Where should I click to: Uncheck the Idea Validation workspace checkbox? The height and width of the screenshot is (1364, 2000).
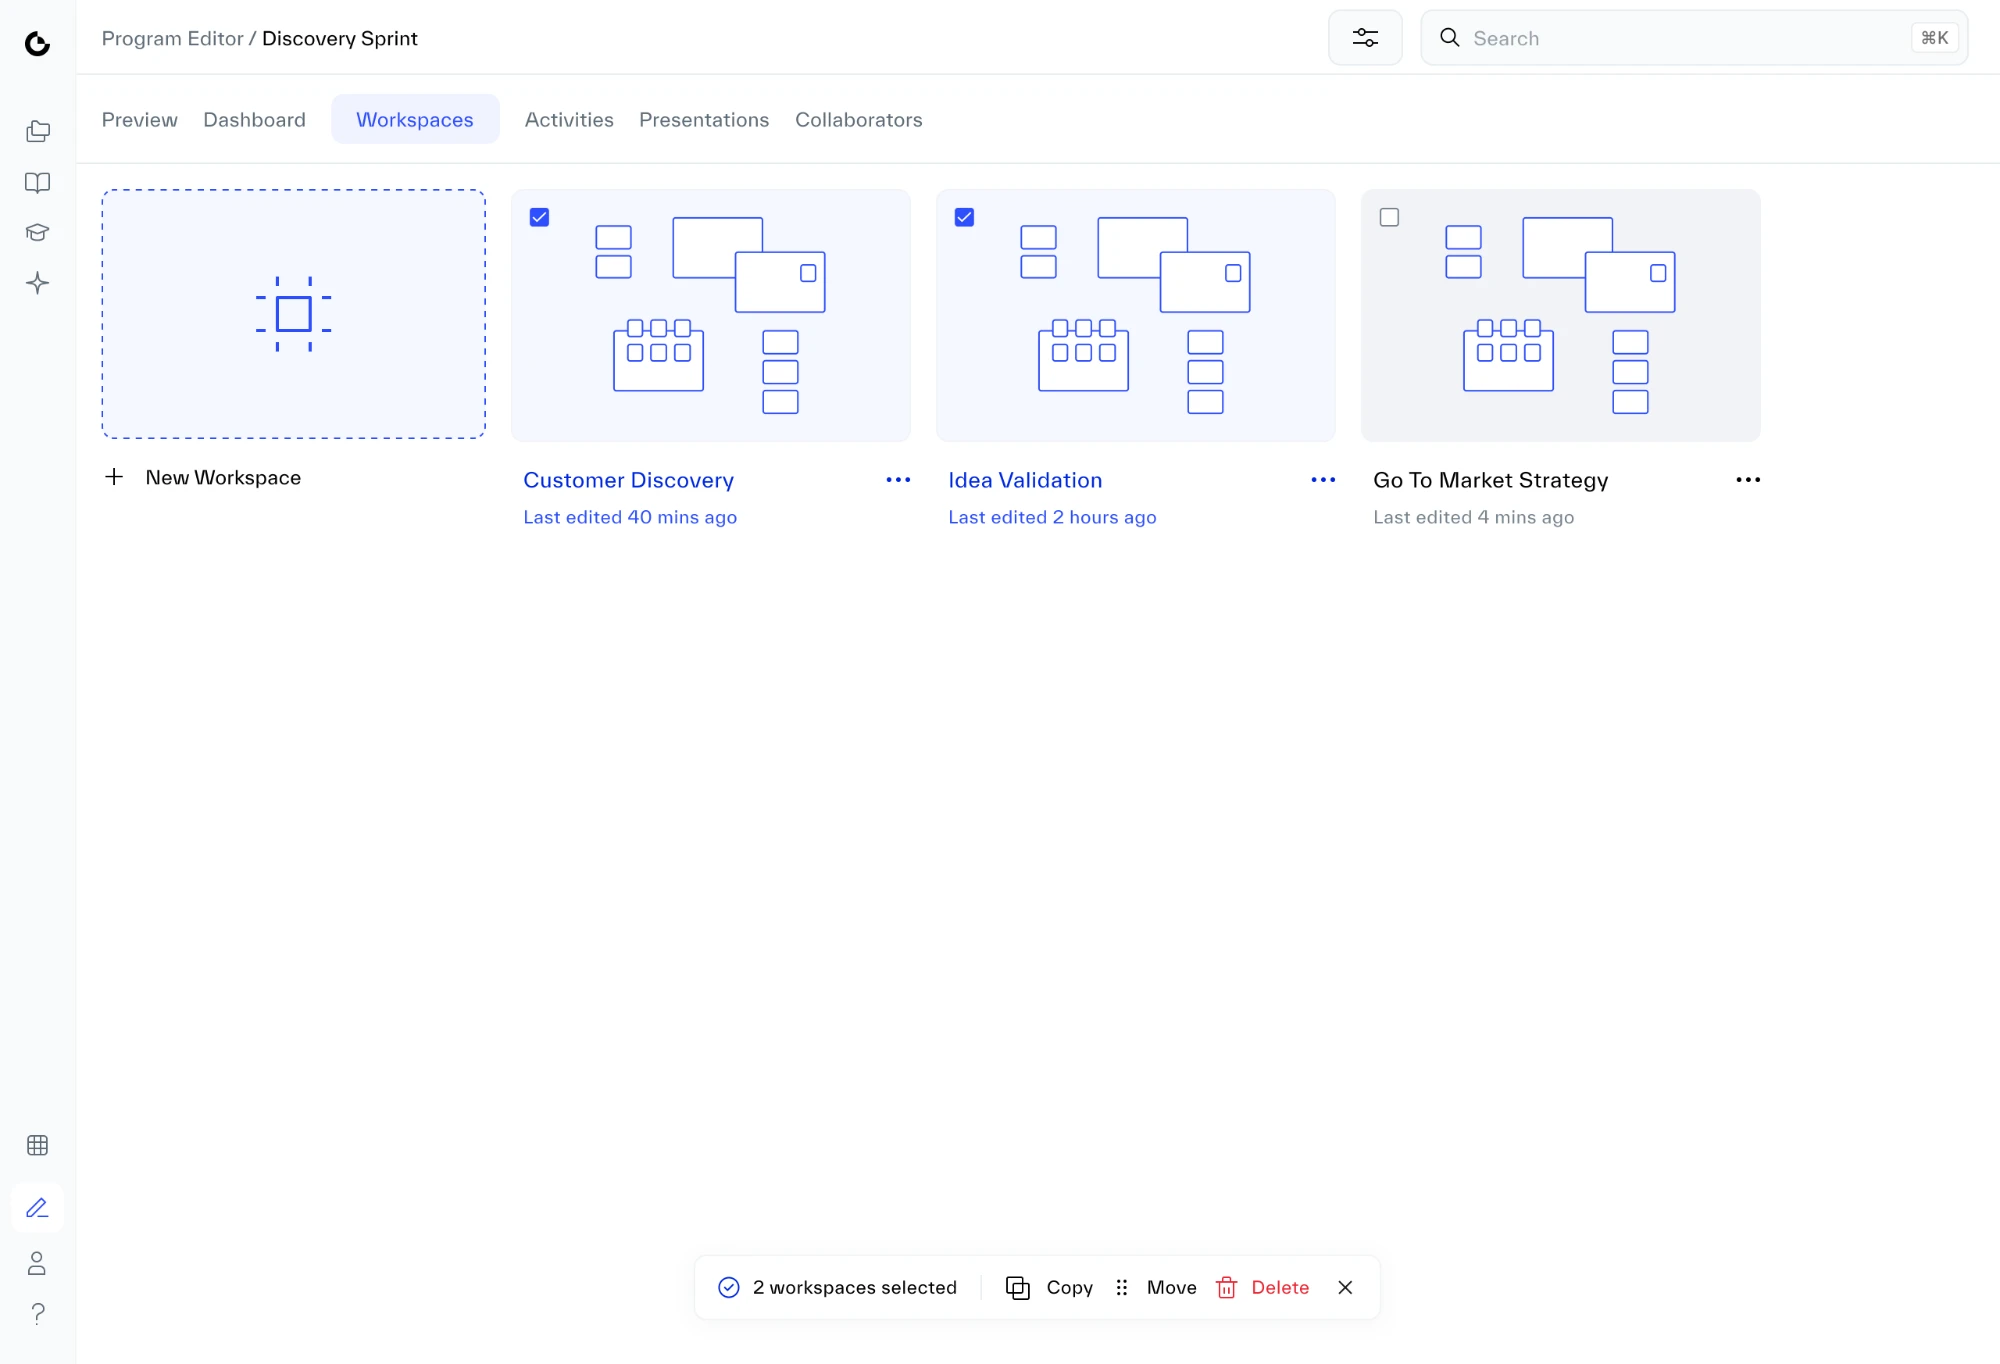[964, 217]
